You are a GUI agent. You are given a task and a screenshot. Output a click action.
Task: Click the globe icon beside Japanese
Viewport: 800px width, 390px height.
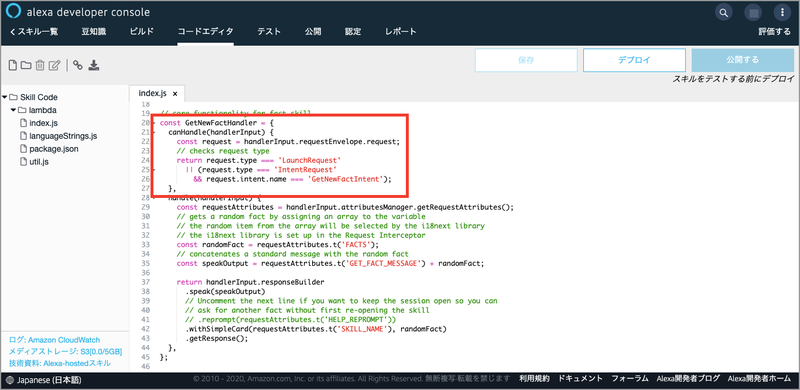click(x=11, y=380)
